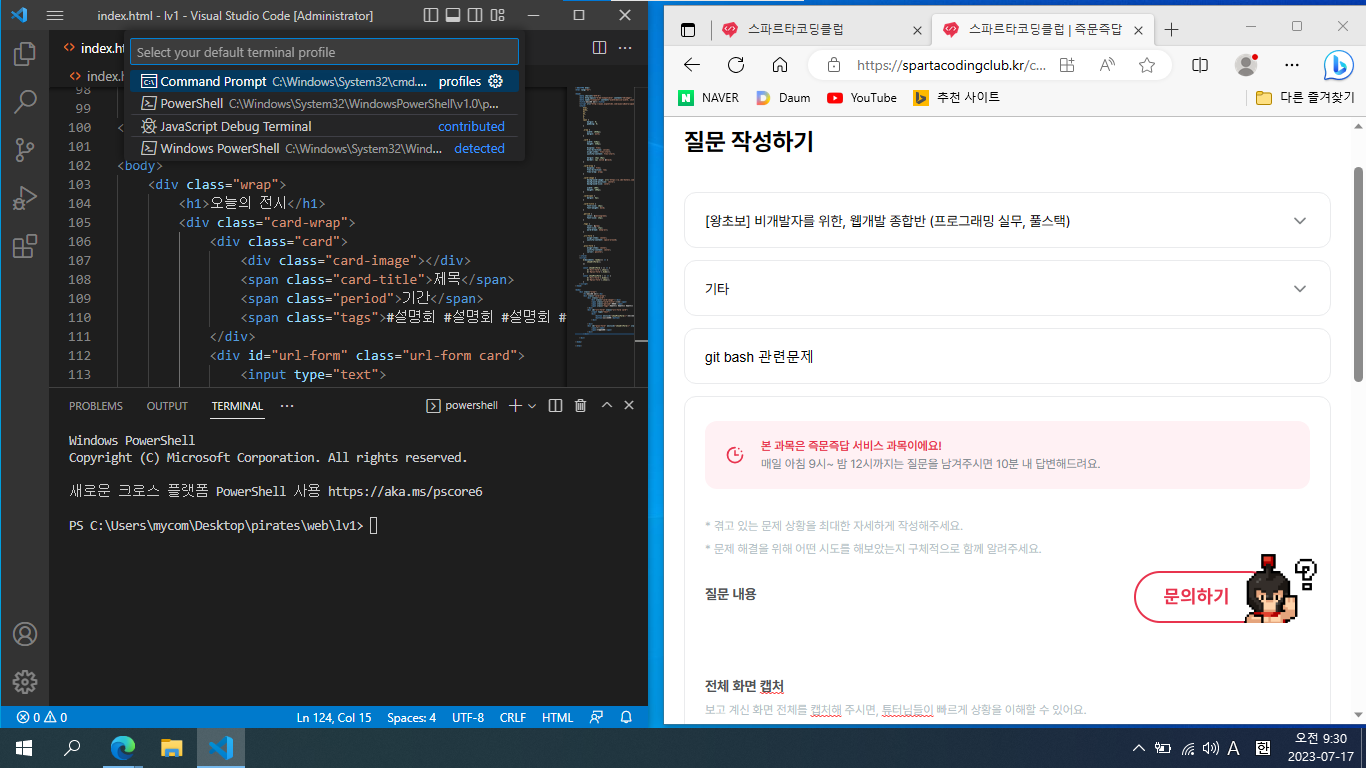Open the Accounts menu in VS Code
This screenshot has width=1366, height=768.
tap(25, 634)
